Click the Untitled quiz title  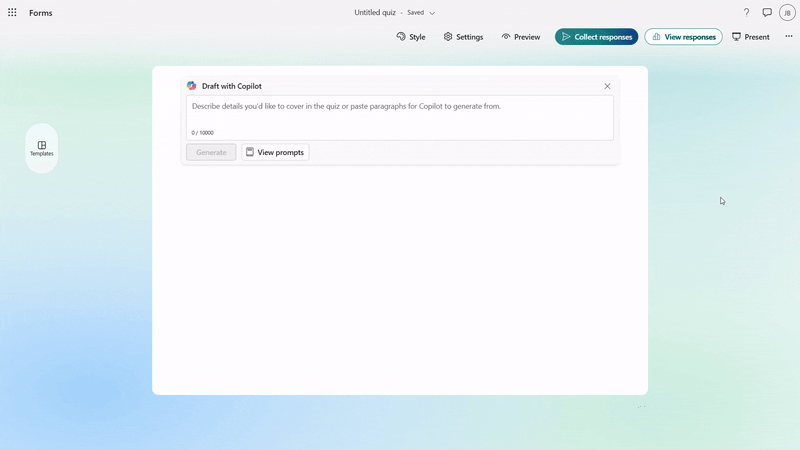375,12
